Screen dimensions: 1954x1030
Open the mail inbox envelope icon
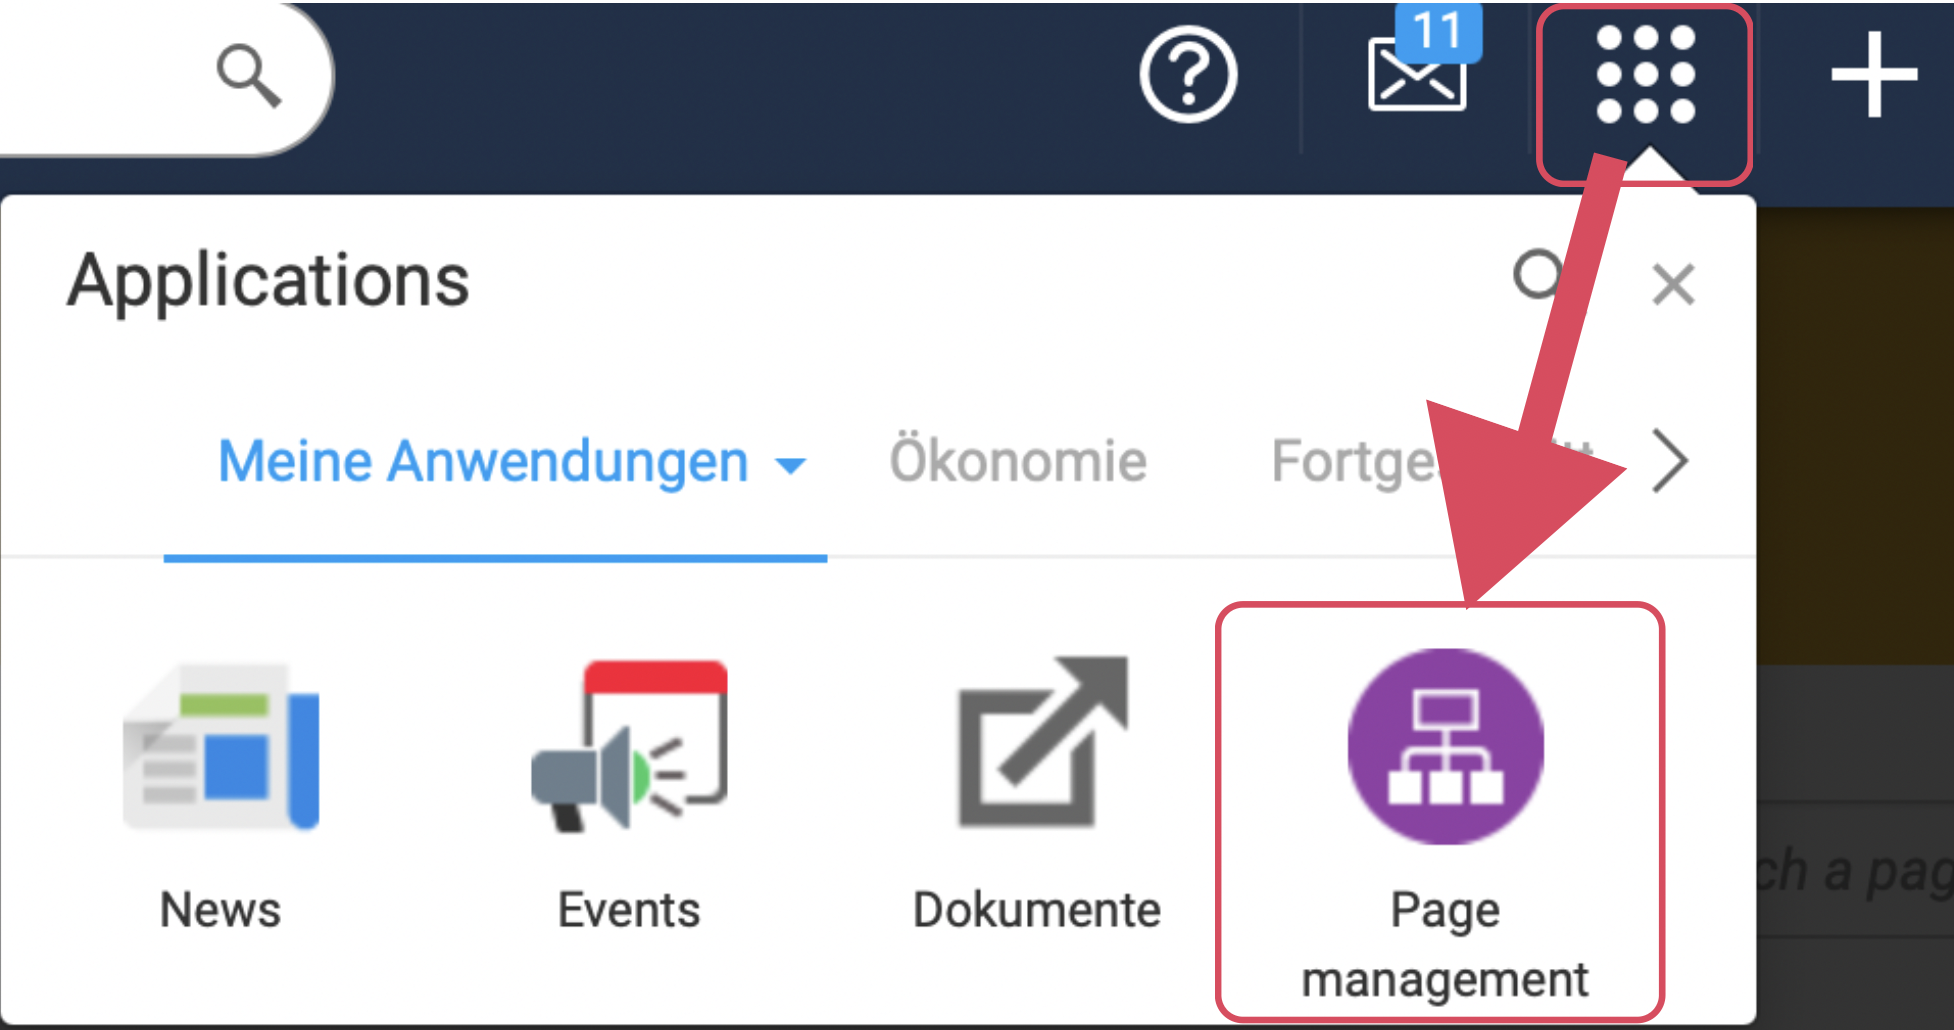pyautogui.click(x=1415, y=78)
